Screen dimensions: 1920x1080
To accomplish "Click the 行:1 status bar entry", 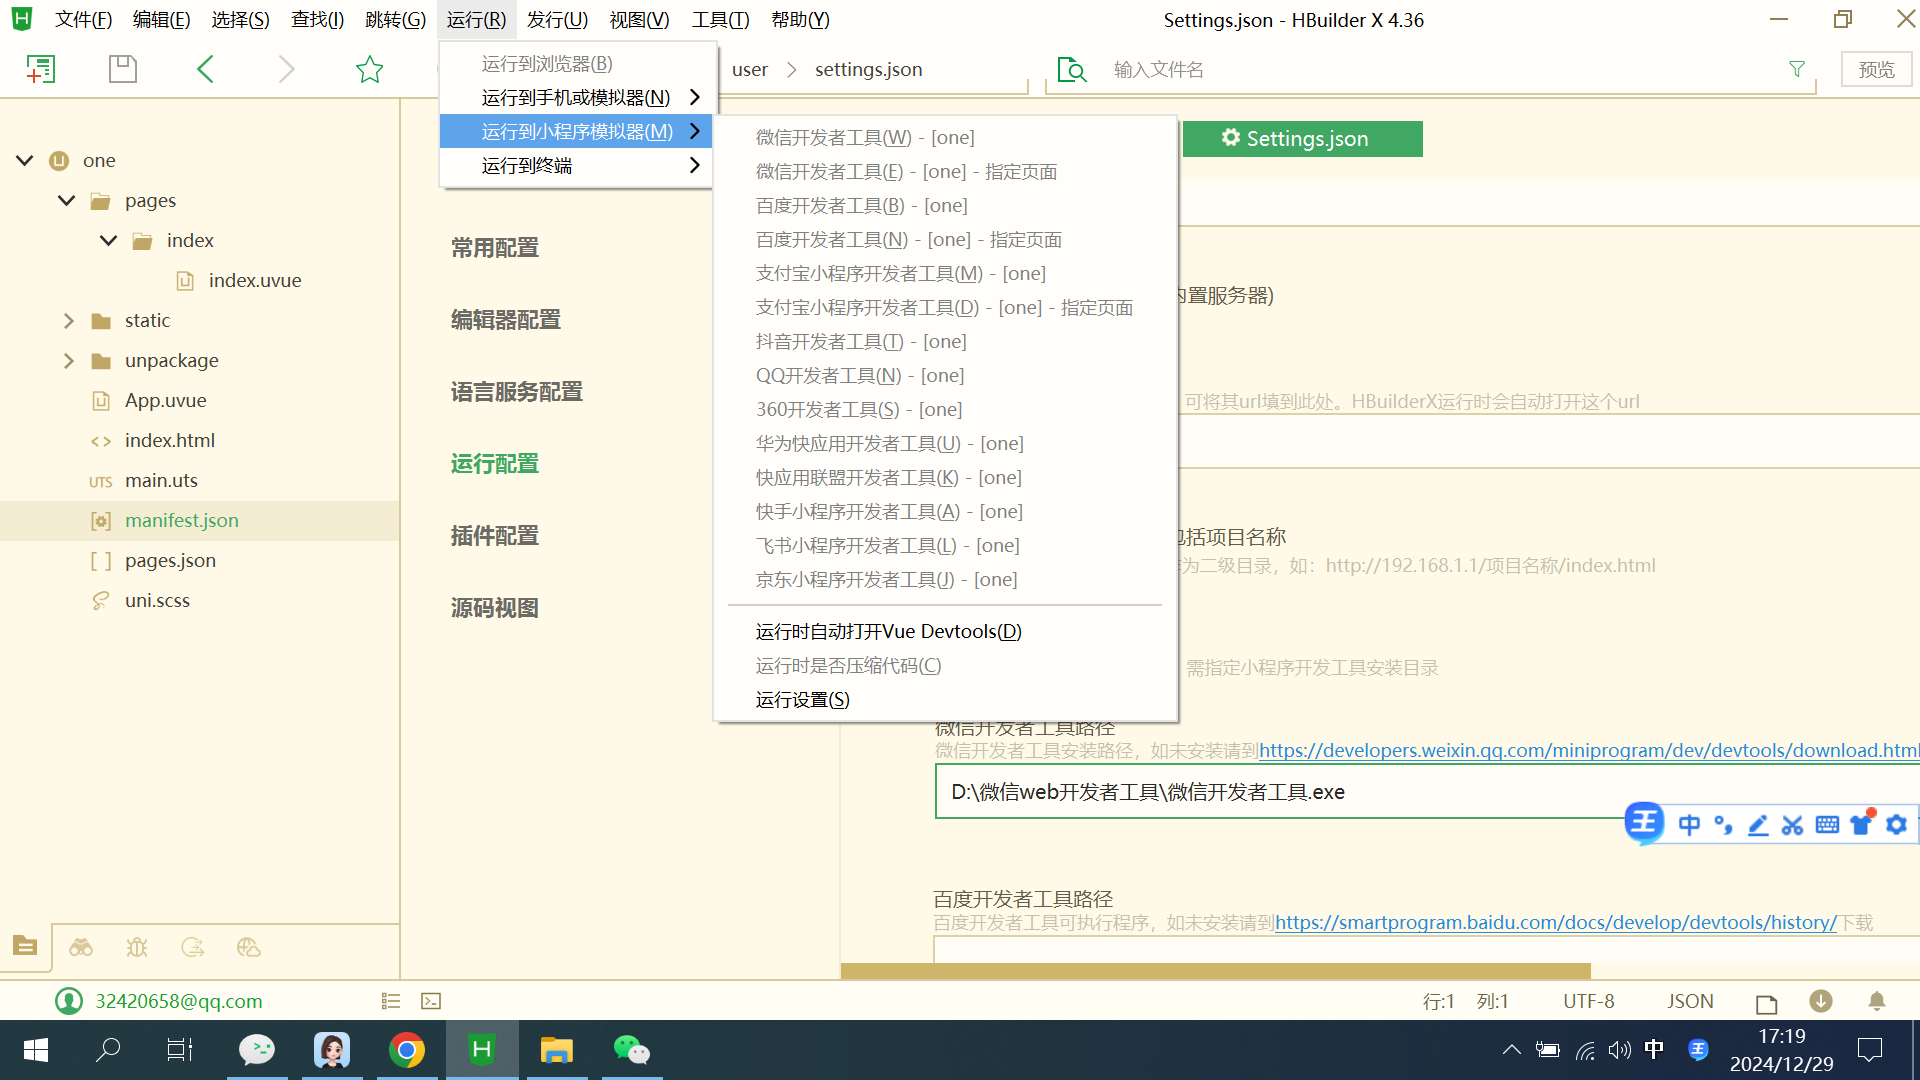I will [1438, 1001].
